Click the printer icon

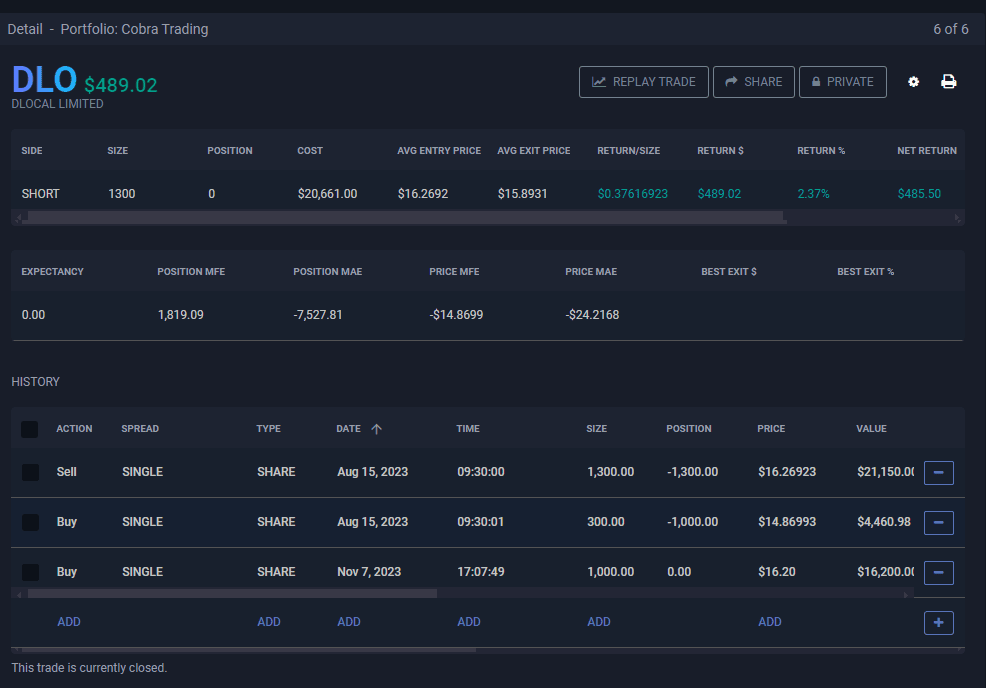(x=948, y=82)
